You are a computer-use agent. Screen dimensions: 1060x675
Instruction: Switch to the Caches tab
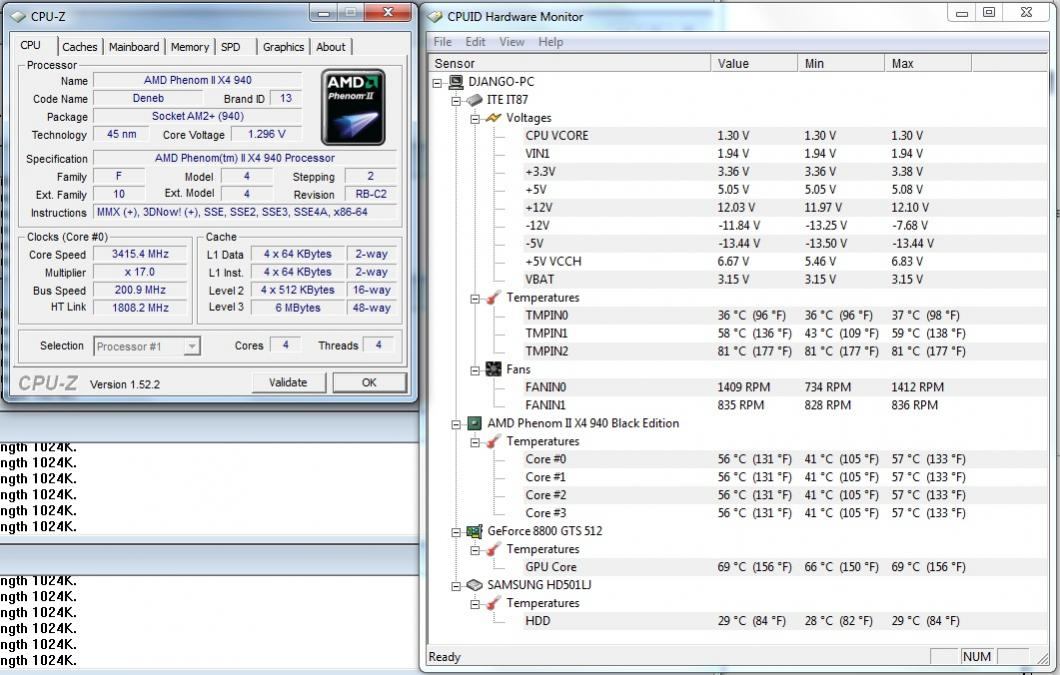pos(80,47)
